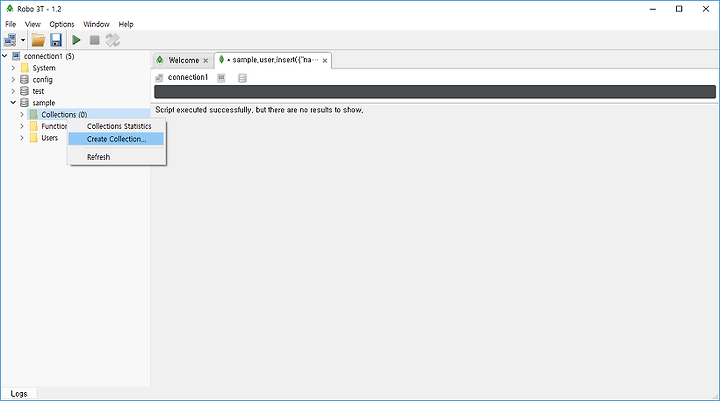
Task: Click the connection1 label in query bar
Action: 188,77
